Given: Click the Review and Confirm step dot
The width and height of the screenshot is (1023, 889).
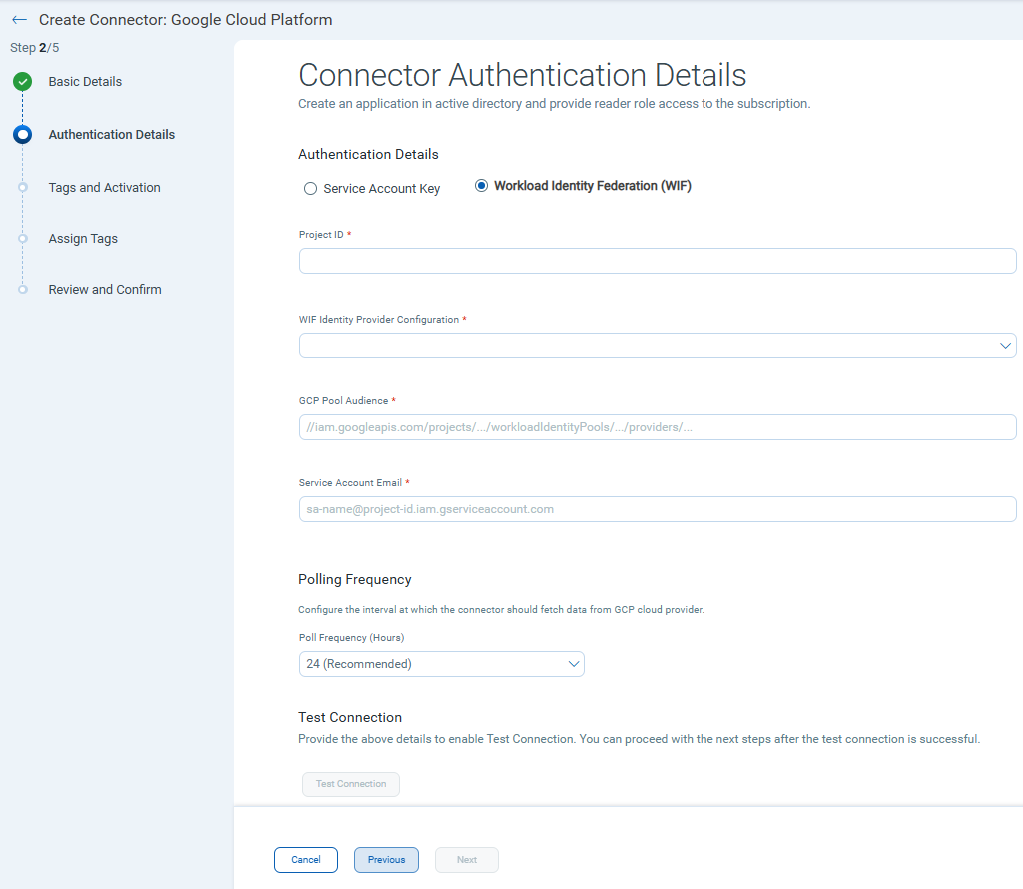Looking at the screenshot, I should coord(23,290).
